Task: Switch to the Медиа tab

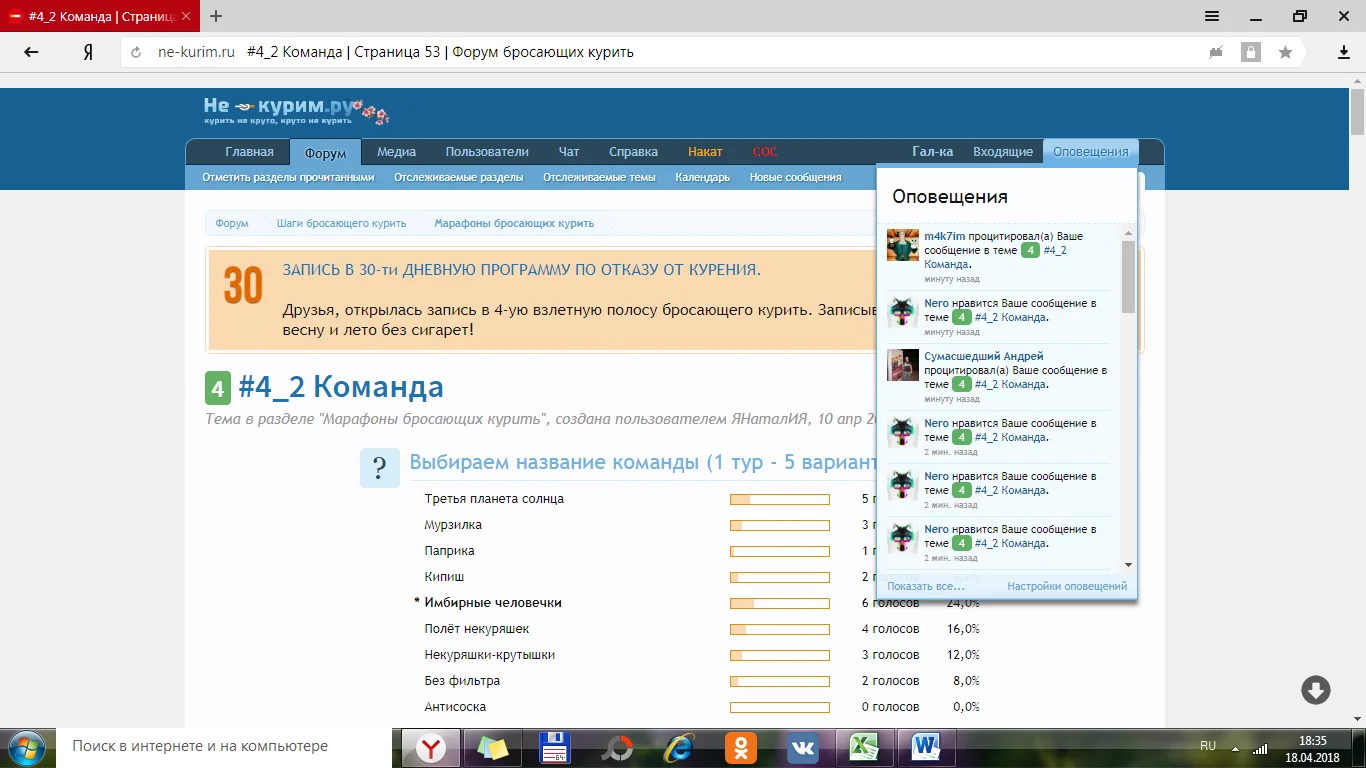Action: [x=396, y=152]
